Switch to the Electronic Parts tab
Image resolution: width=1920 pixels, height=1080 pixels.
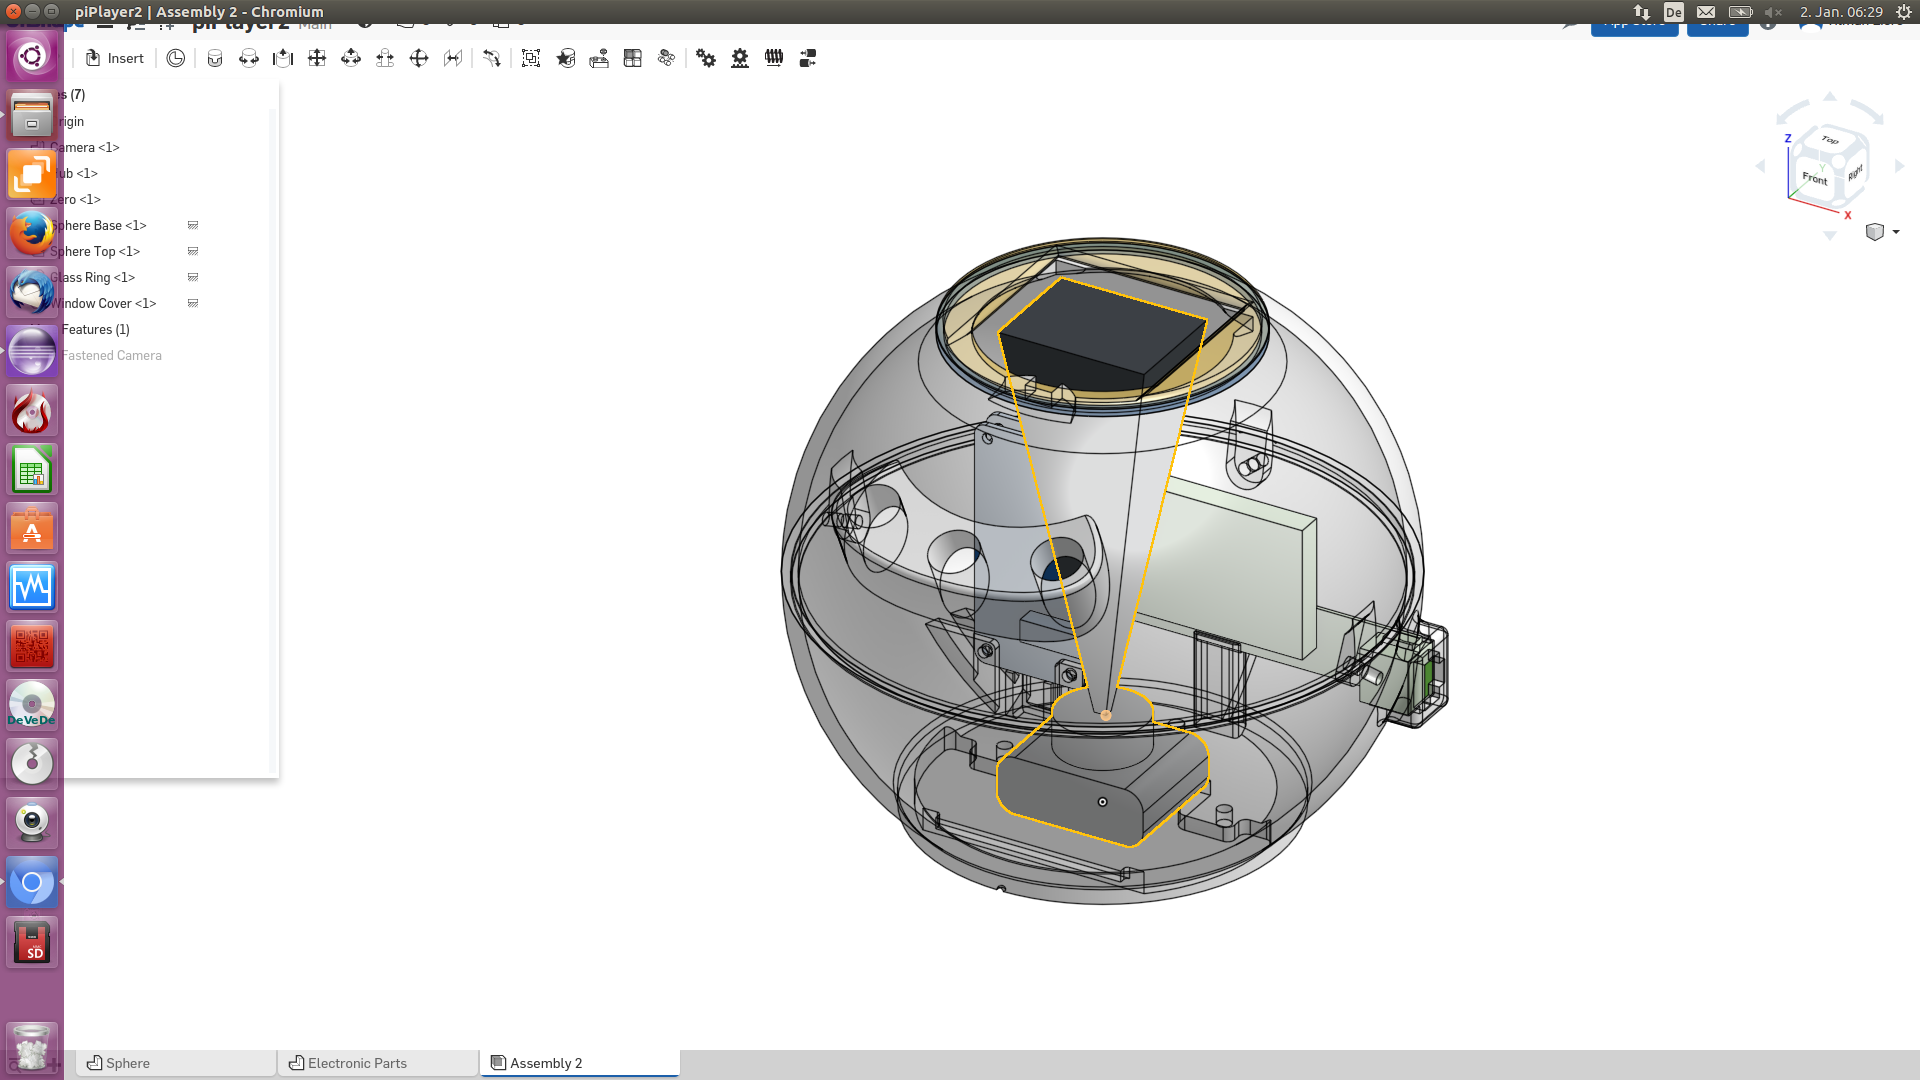coord(378,1063)
